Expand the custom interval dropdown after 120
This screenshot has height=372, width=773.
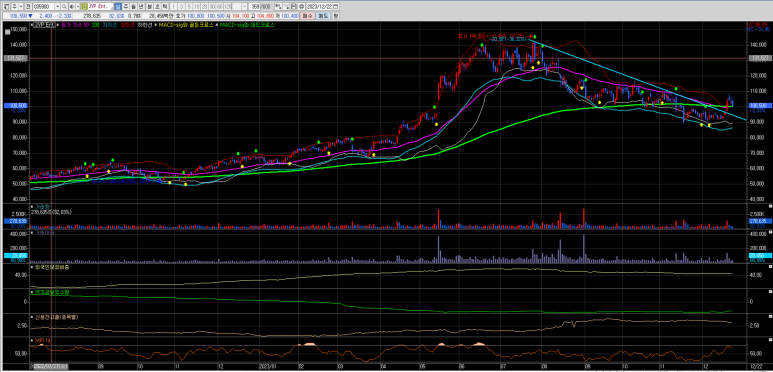coord(244,6)
